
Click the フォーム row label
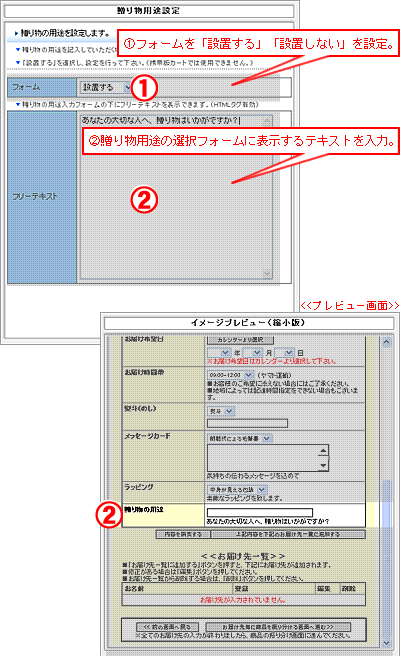(x=26, y=87)
